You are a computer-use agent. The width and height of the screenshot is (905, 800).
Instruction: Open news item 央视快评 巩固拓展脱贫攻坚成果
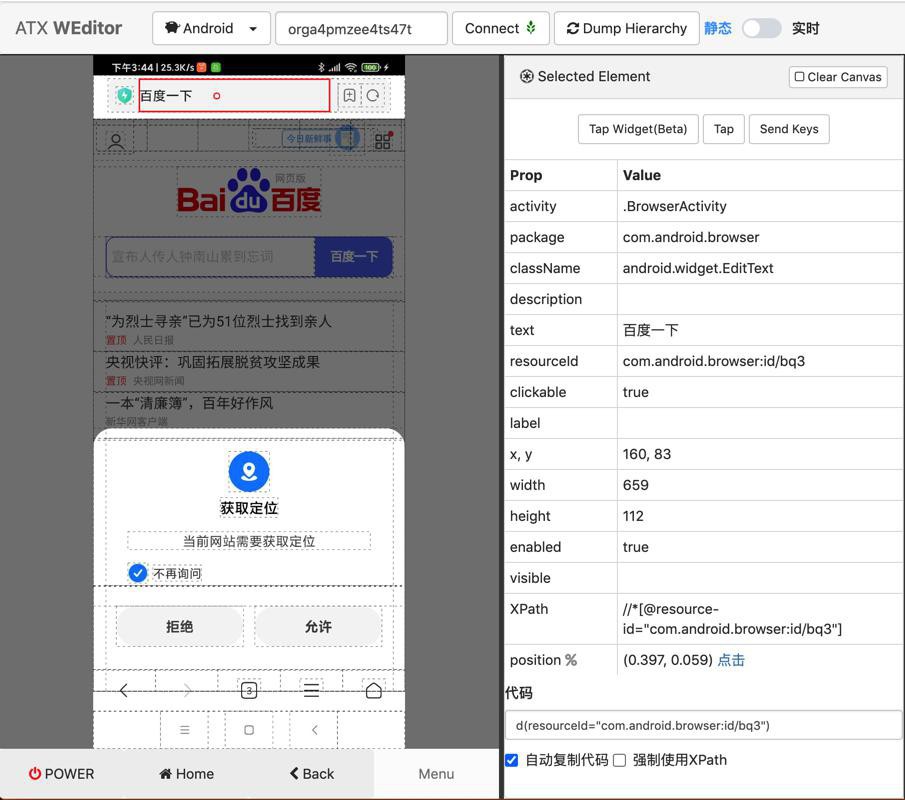tap(212, 362)
